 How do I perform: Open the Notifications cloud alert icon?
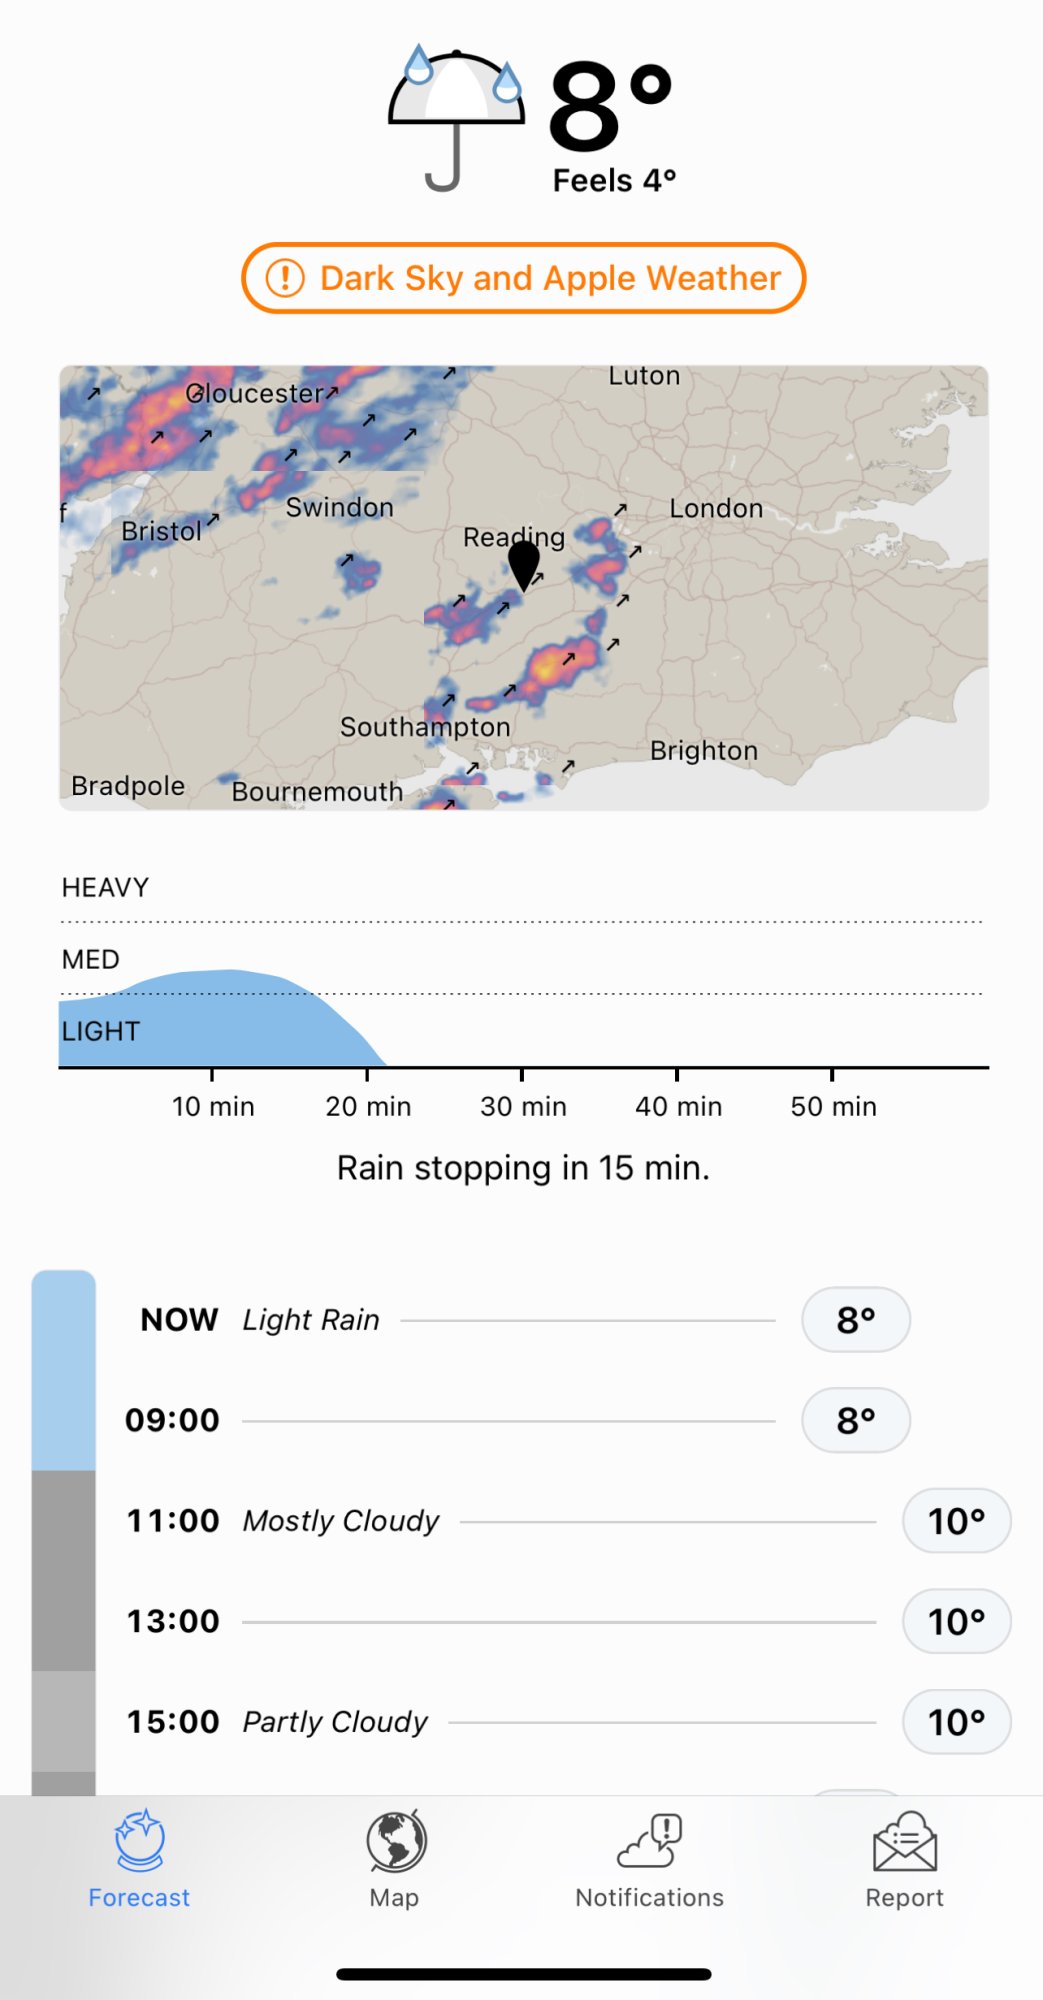tap(650, 1842)
